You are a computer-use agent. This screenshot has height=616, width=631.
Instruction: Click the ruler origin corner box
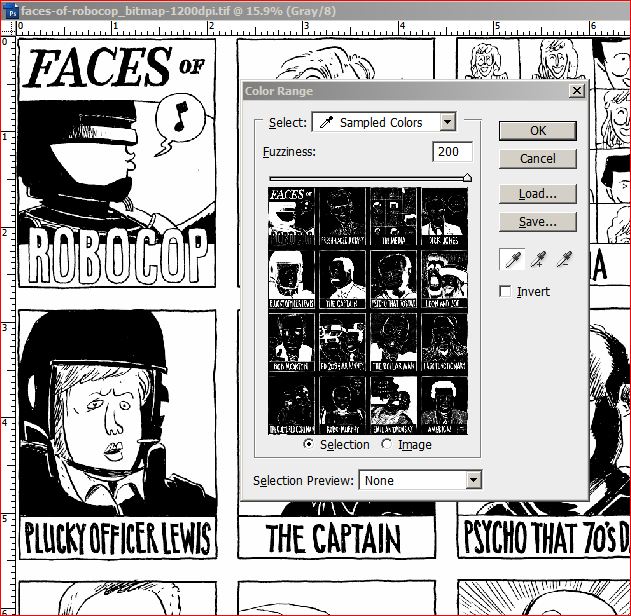[8, 28]
